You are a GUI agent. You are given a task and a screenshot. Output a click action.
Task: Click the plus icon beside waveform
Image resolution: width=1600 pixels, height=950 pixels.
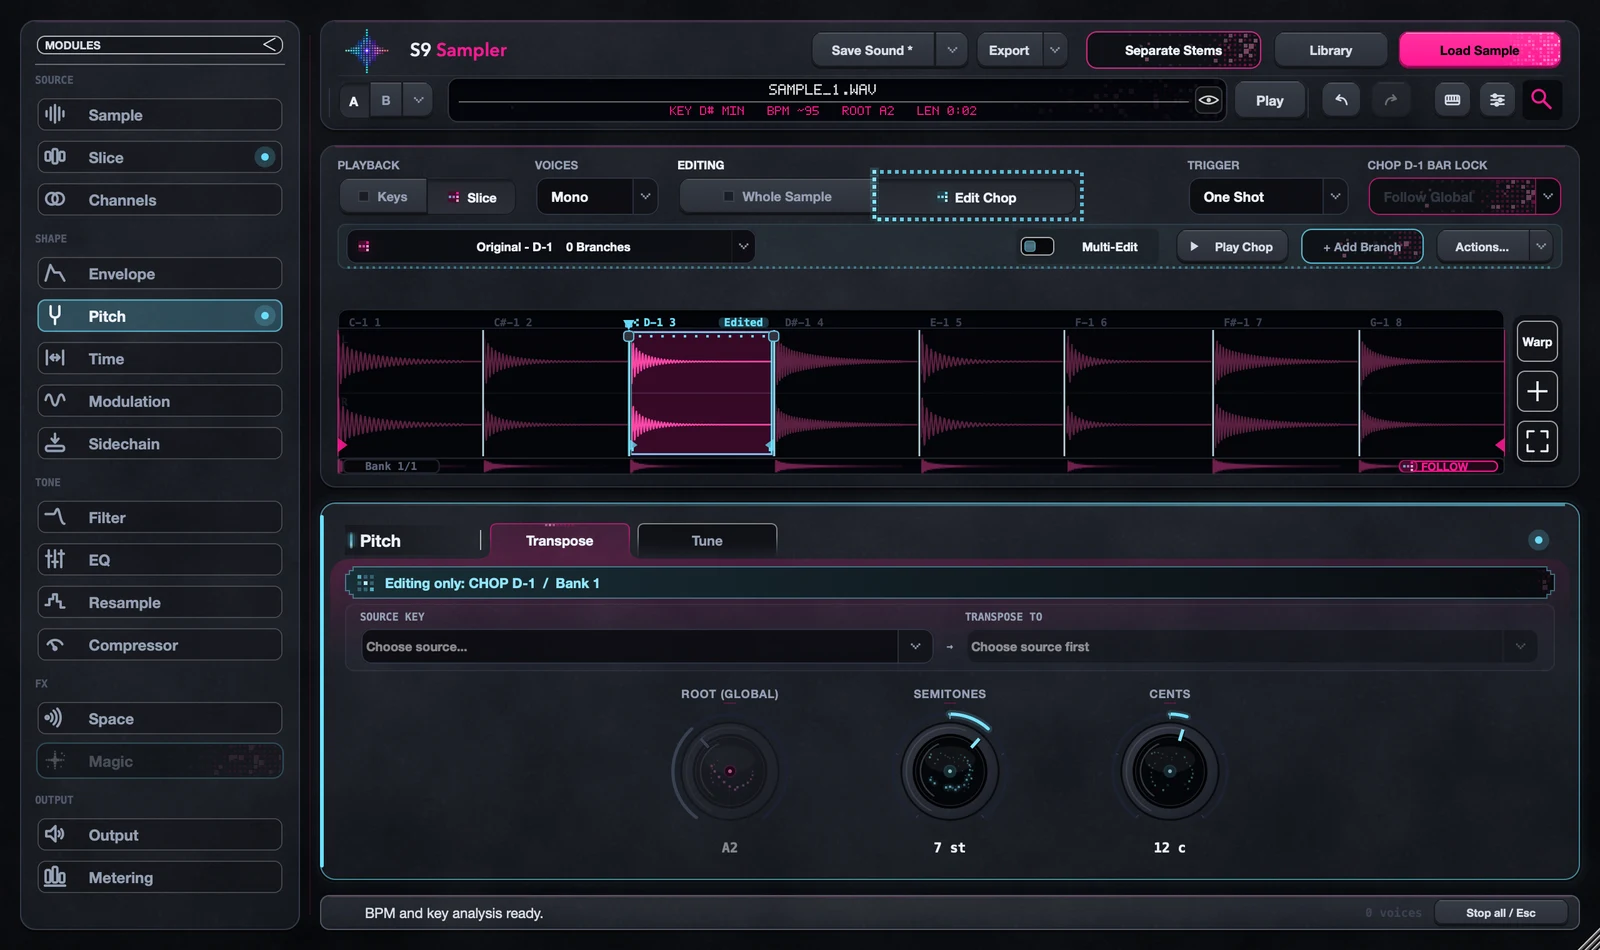pyautogui.click(x=1537, y=391)
